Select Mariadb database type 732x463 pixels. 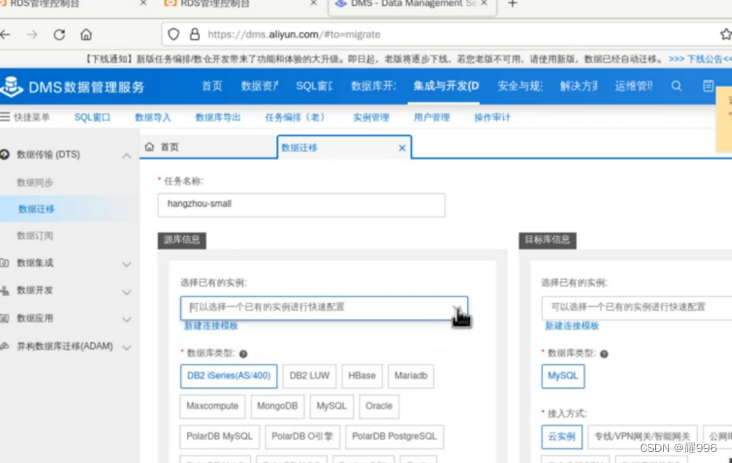[411, 376]
